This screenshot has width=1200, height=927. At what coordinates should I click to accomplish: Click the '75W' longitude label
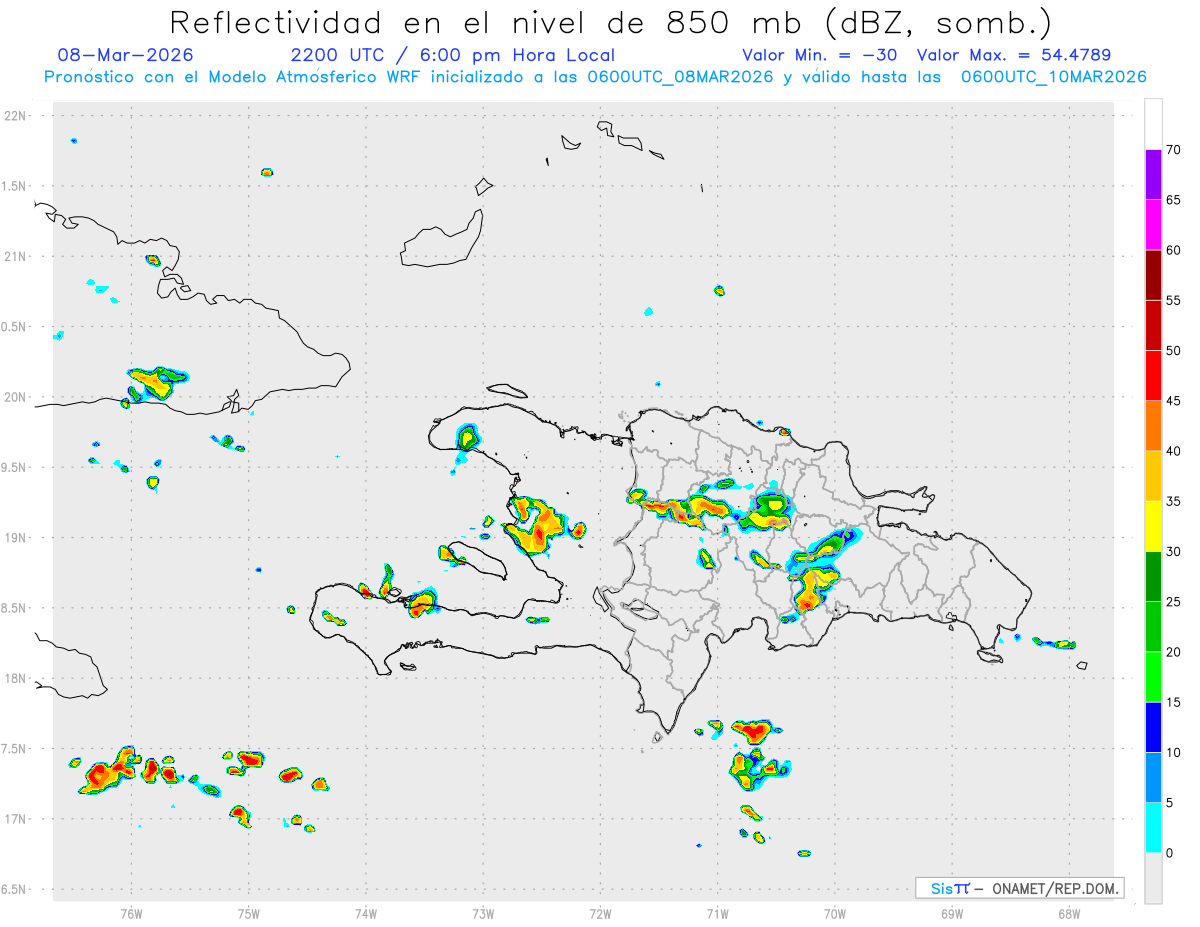pyautogui.click(x=249, y=913)
